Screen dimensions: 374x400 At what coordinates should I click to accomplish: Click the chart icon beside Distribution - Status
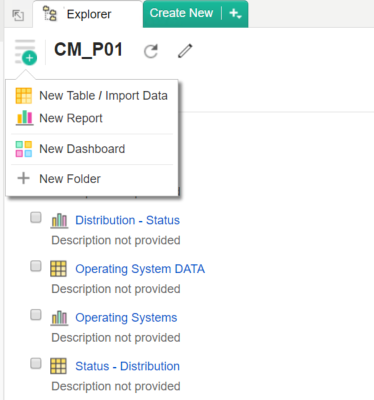pos(59,221)
